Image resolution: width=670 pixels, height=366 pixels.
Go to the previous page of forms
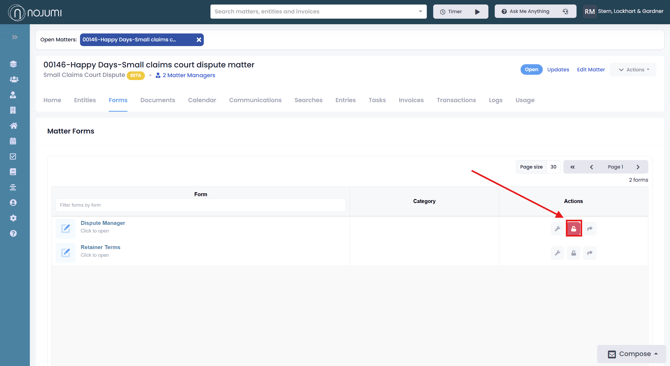click(x=591, y=167)
